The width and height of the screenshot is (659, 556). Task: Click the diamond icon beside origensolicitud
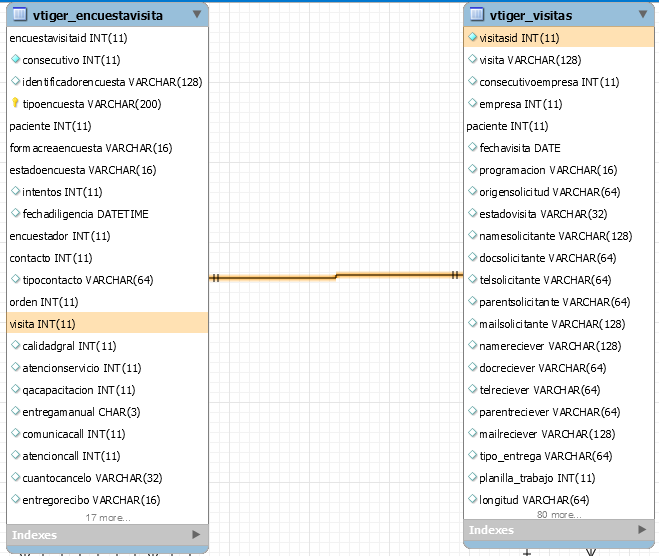[472, 191]
